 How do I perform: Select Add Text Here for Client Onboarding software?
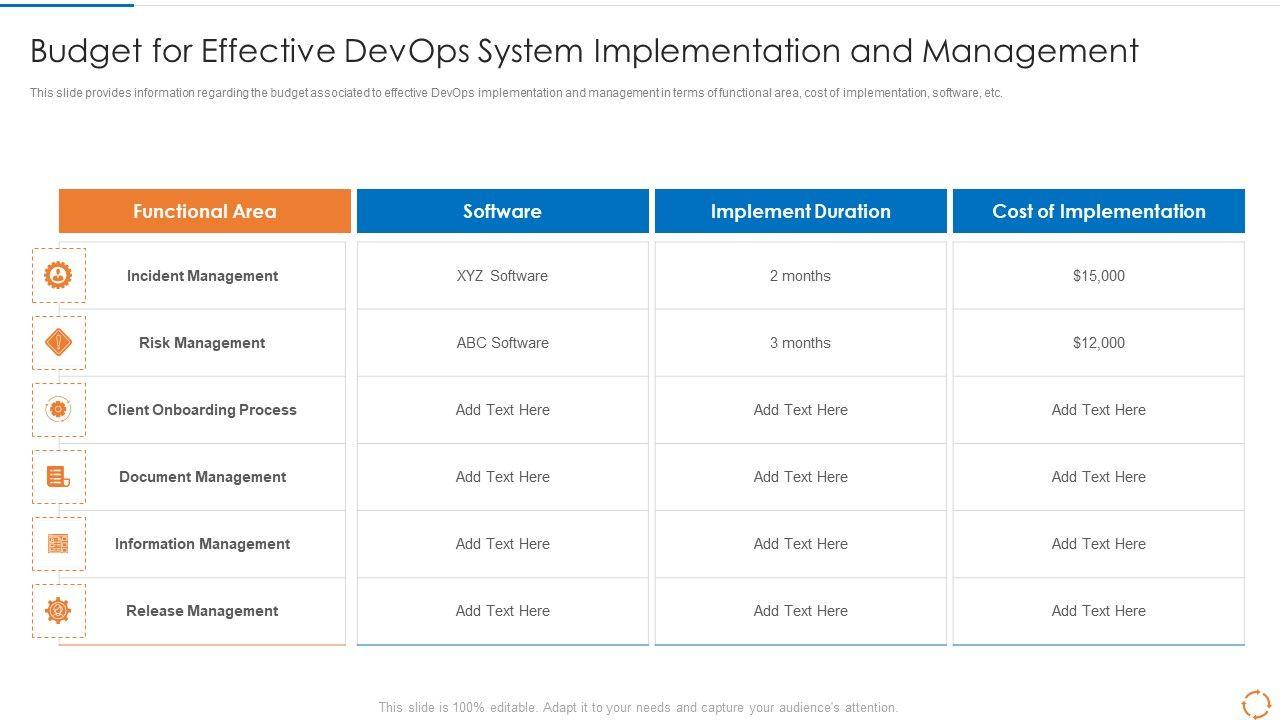click(x=502, y=410)
